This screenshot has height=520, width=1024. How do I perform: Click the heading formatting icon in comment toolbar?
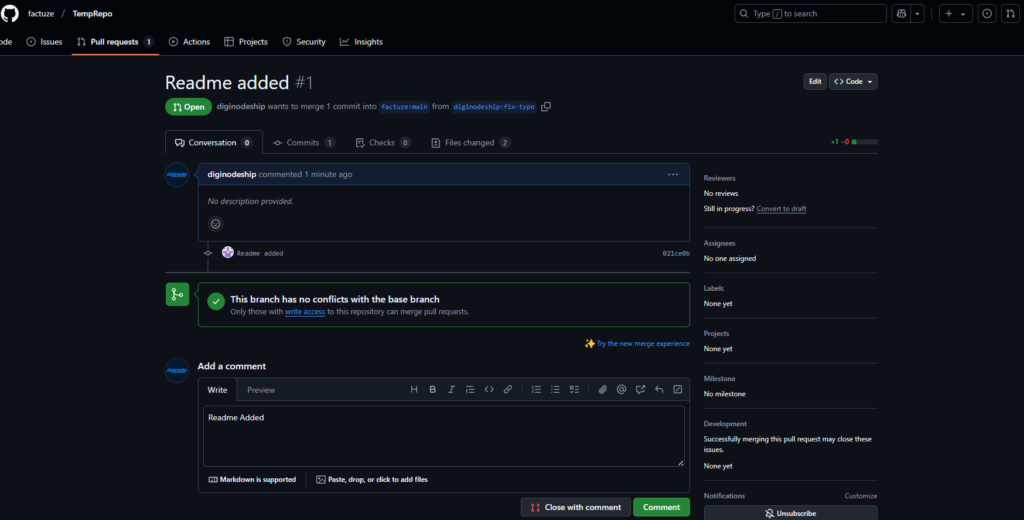(x=414, y=389)
